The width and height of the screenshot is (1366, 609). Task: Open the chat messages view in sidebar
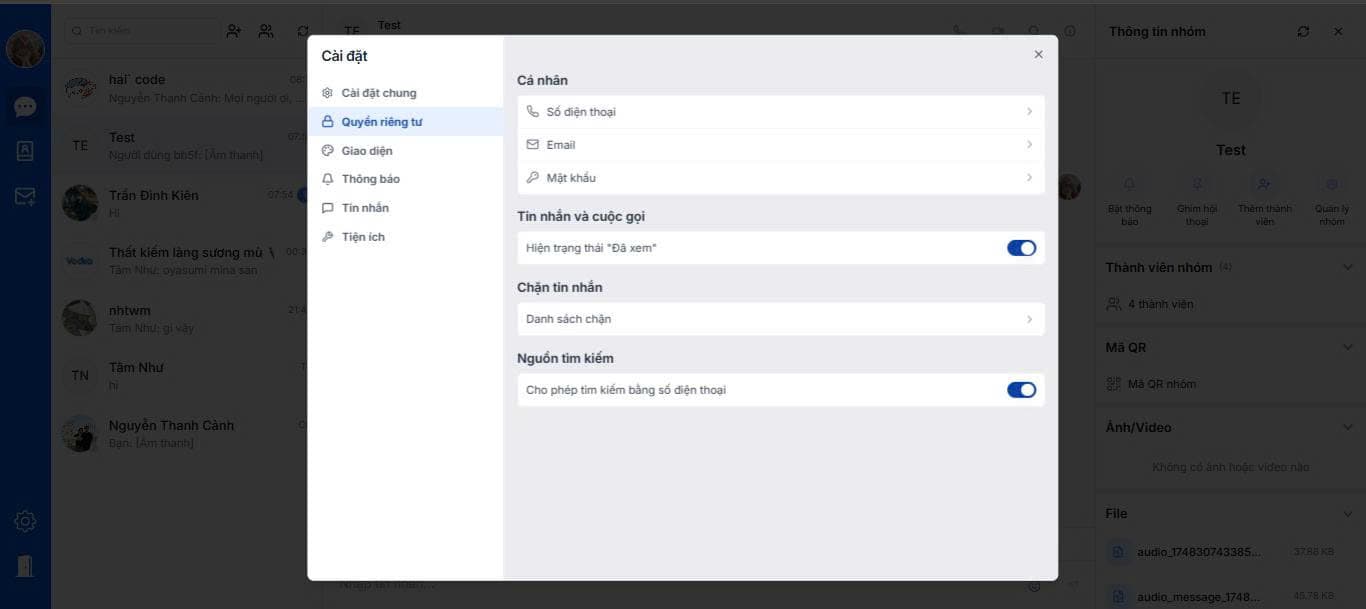[x=25, y=107]
